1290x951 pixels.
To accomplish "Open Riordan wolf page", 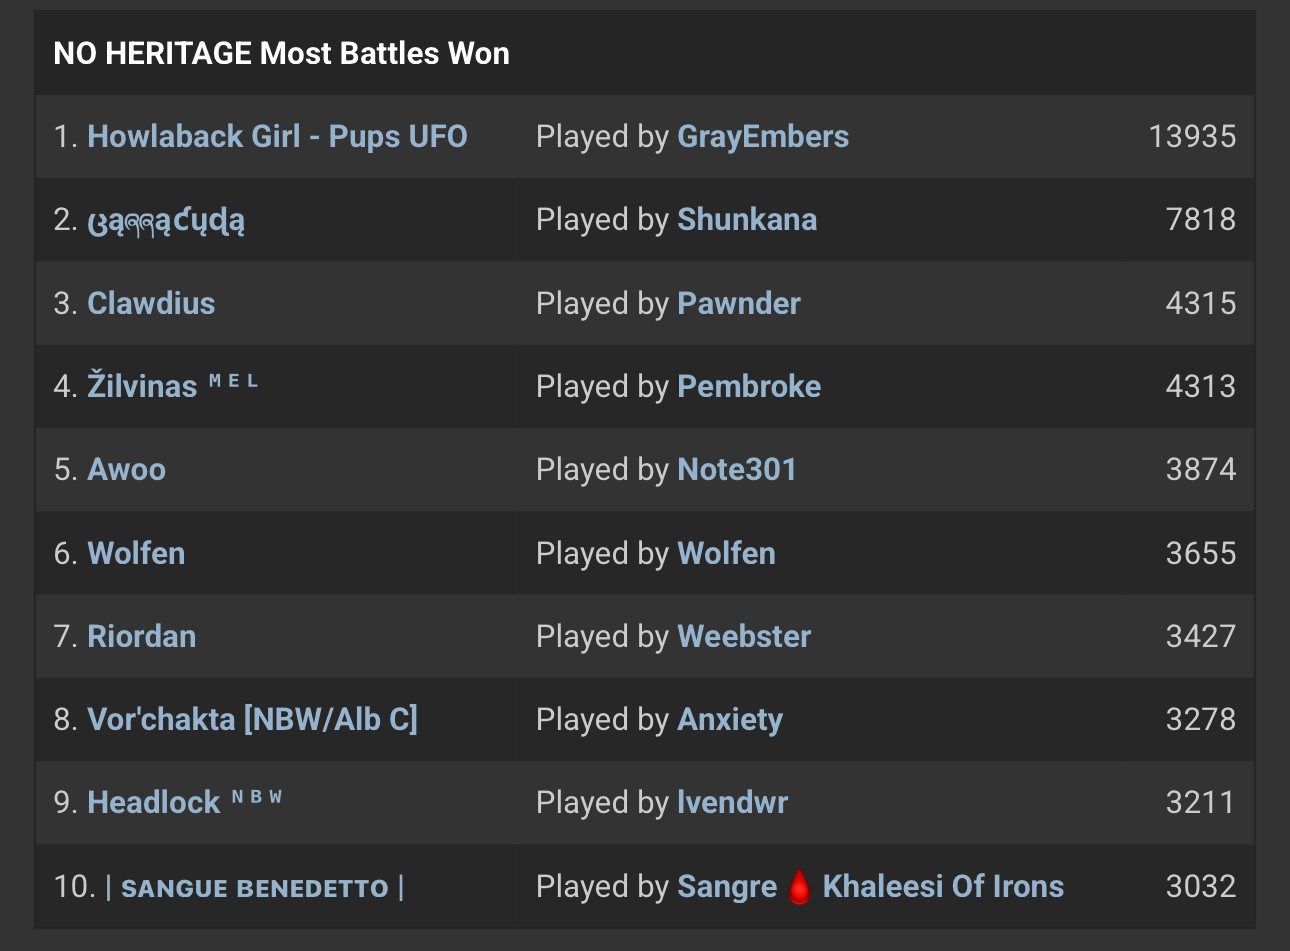I will (x=142, y=636).
